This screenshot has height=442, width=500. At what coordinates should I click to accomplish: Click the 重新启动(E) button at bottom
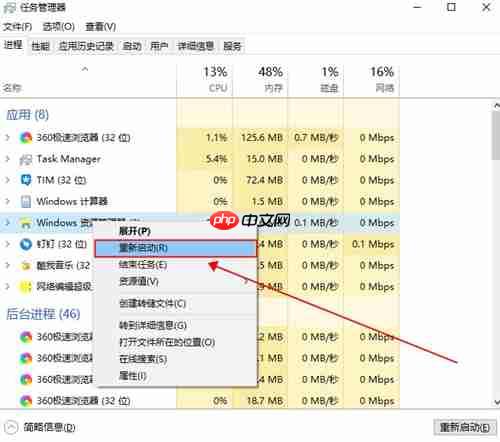tap(465, 427)
